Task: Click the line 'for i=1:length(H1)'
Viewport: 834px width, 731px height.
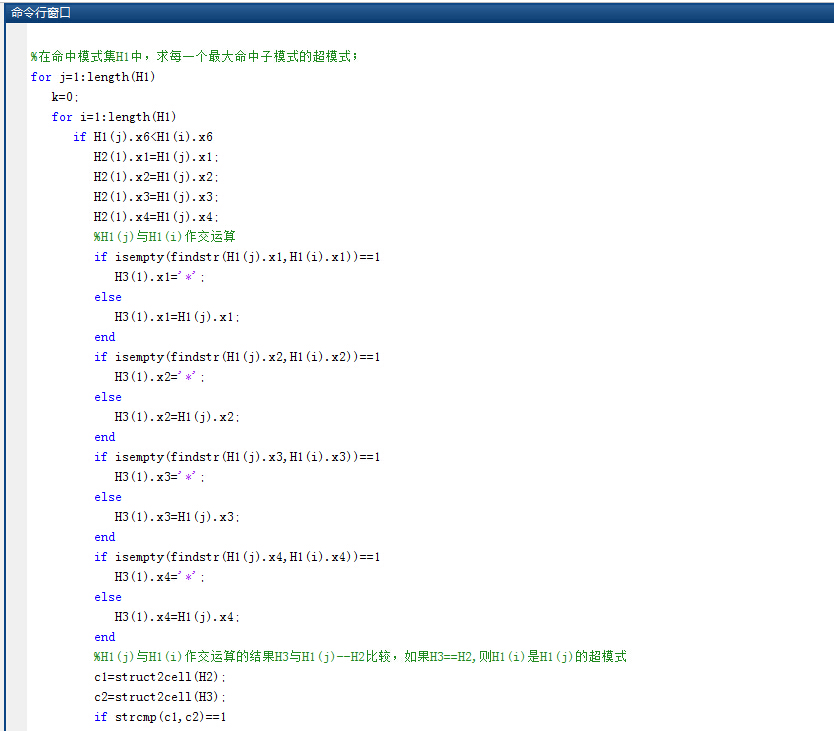Action: click(114, 117)
